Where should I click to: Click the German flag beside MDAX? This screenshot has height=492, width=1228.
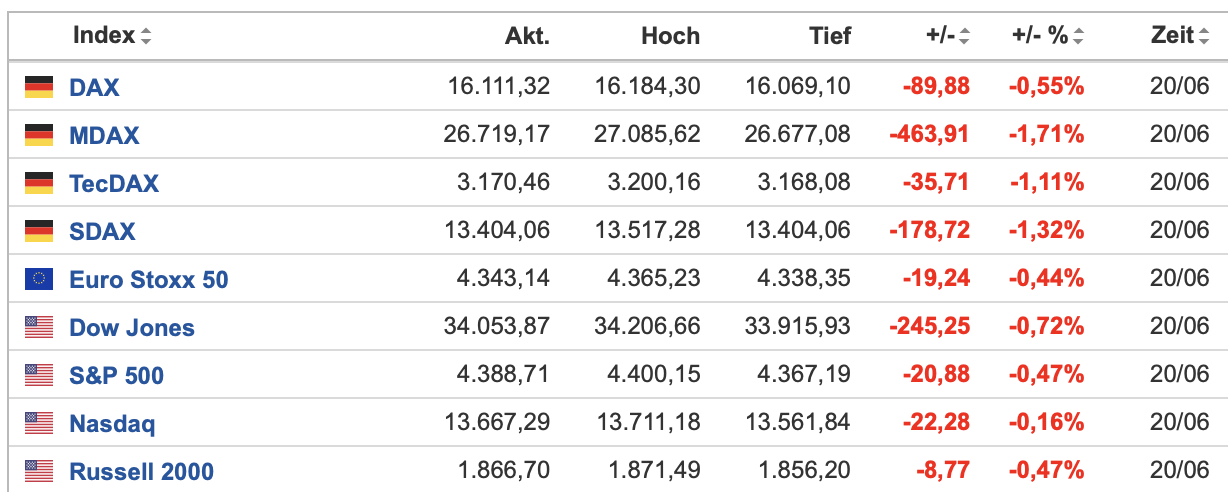click(x=38, y=135)
